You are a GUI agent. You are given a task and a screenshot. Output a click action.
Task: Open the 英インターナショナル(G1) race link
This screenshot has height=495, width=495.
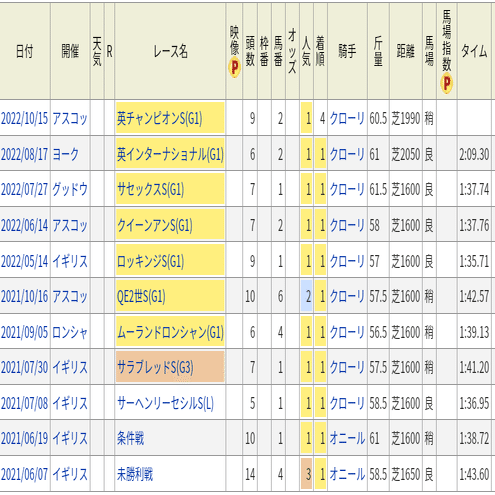170,154
